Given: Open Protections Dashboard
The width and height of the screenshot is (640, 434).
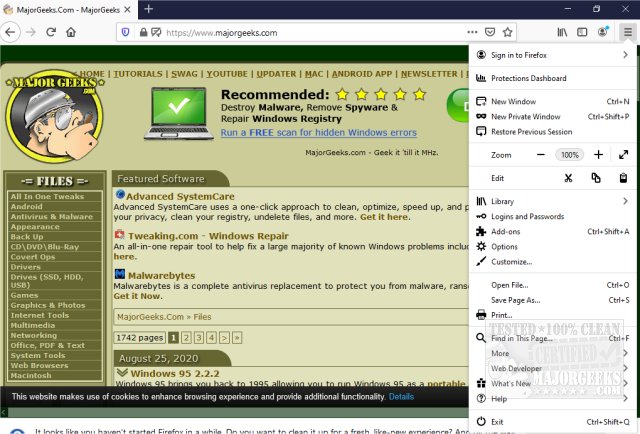Looking at the screenshot, I should [552, 78].
